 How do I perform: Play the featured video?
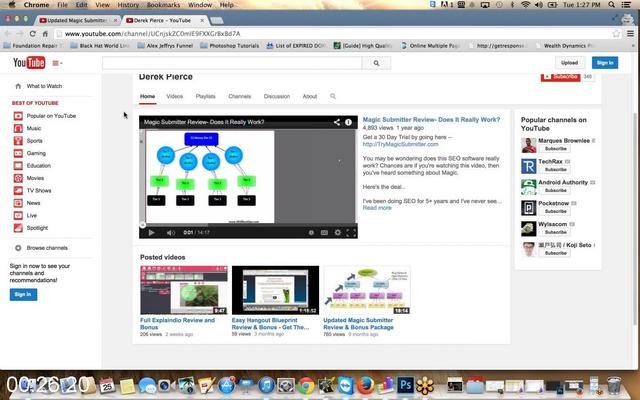coord(151,233)
